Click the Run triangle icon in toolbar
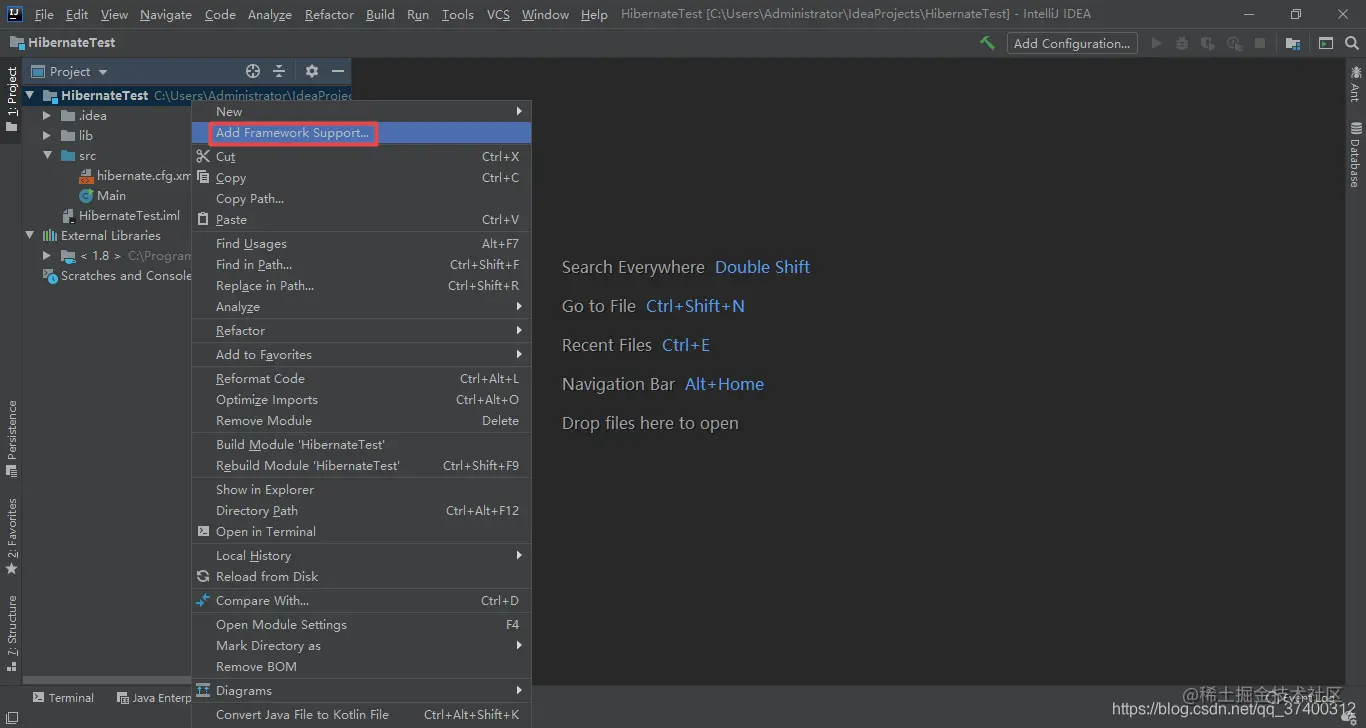 pyautogui.click(x=1157, y=43)
